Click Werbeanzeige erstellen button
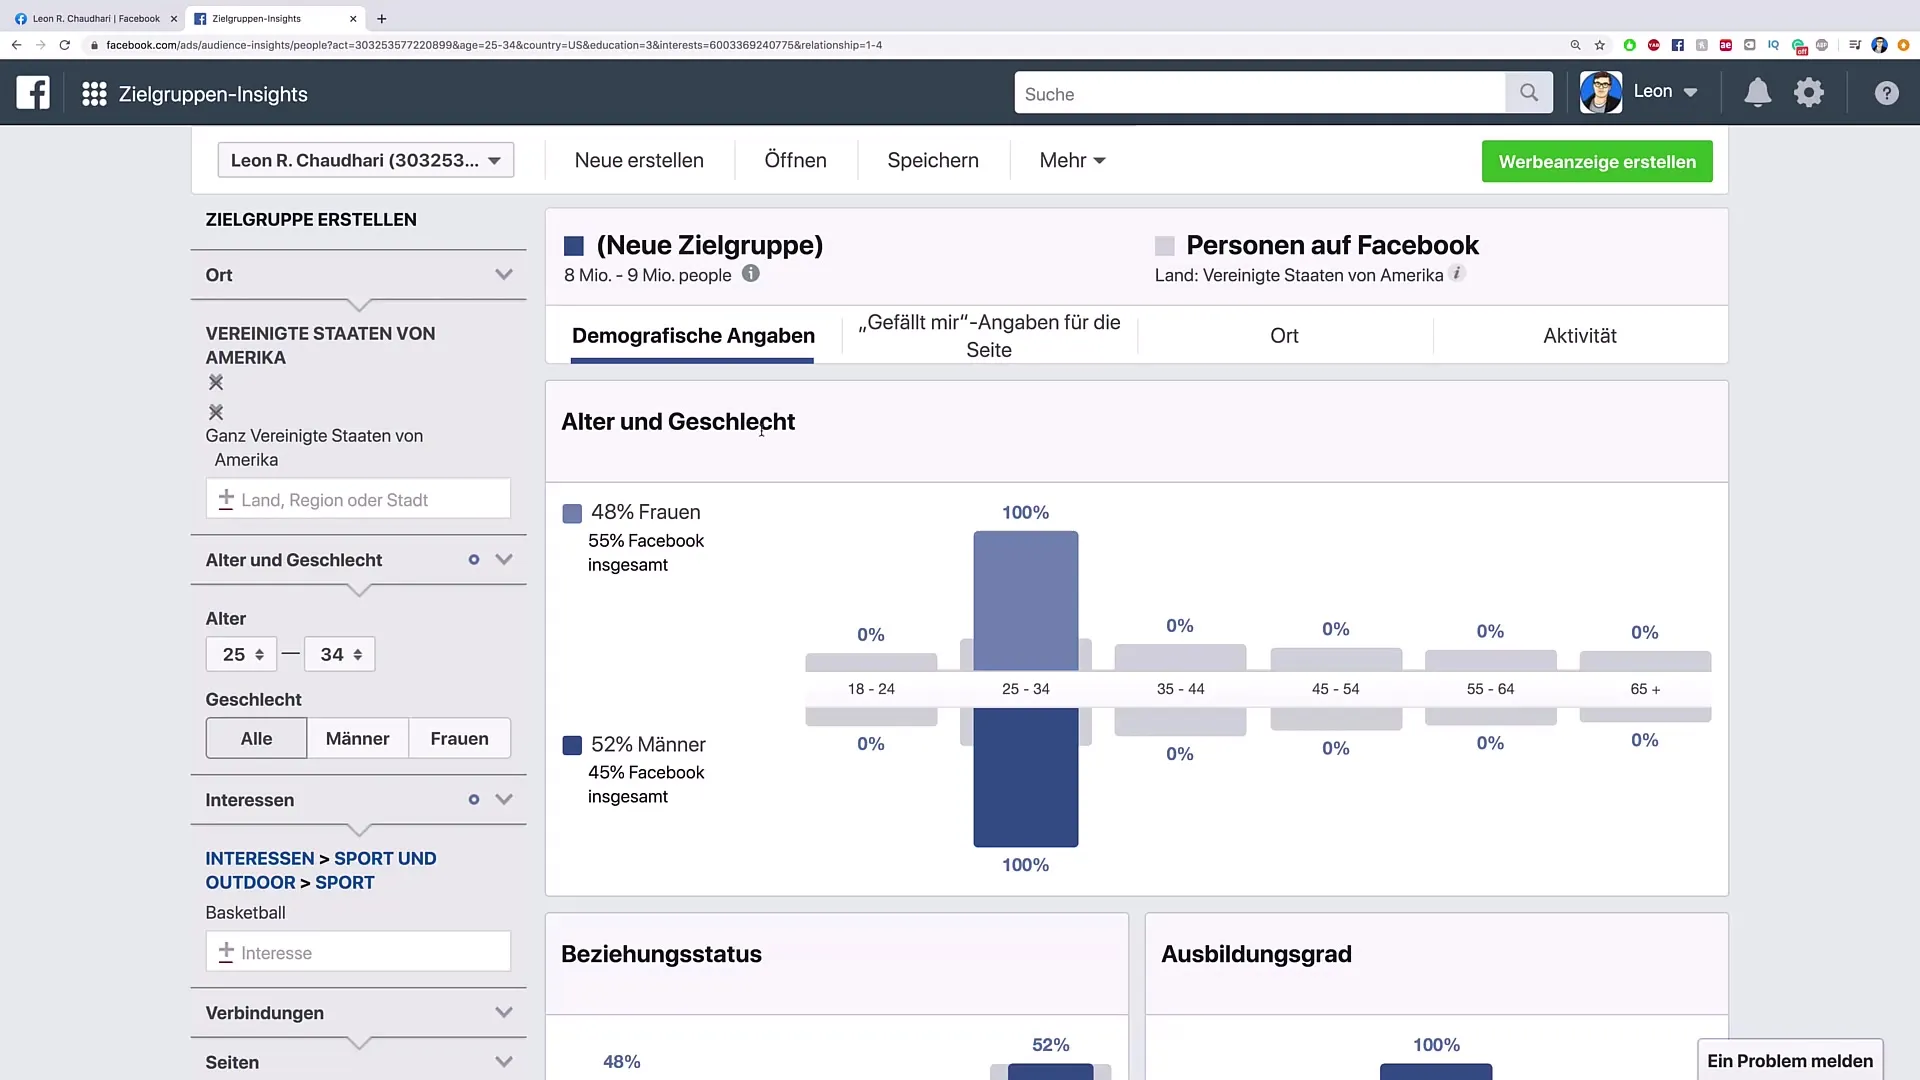Screen dimensions: 1920x1080 point(1597,161)
